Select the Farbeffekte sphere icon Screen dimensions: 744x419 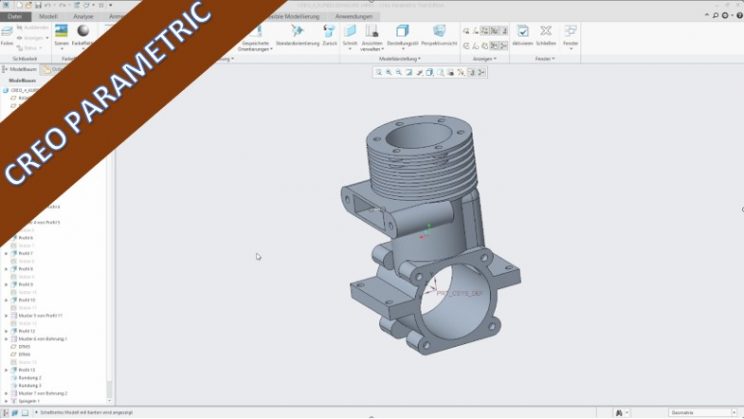[x=84, y=33]
